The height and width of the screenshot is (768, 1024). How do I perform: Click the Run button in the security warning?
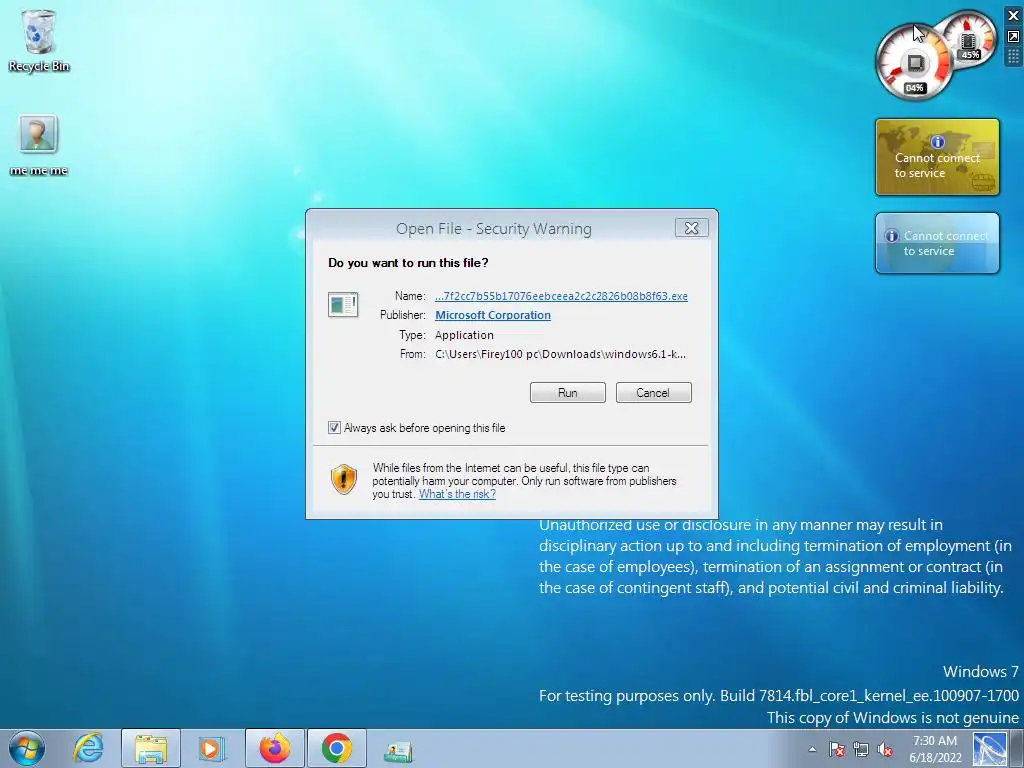[x=568, y=392]
